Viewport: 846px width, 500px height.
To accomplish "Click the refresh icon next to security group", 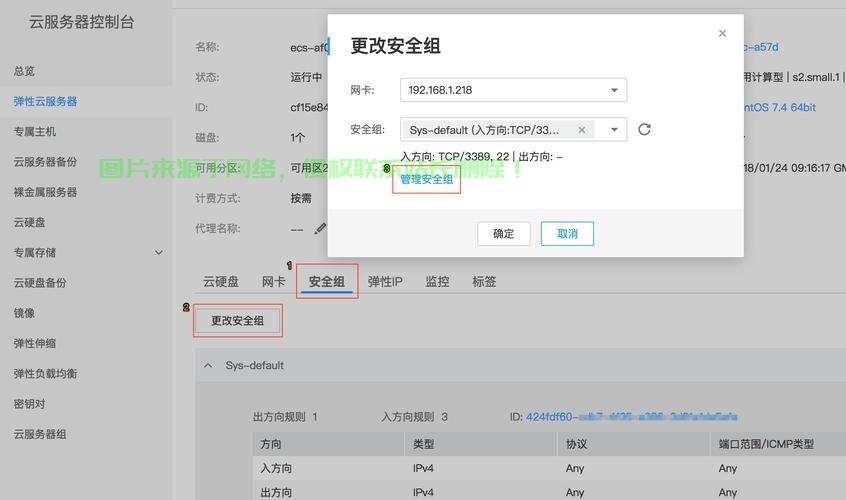I will [x=644, y=129].
